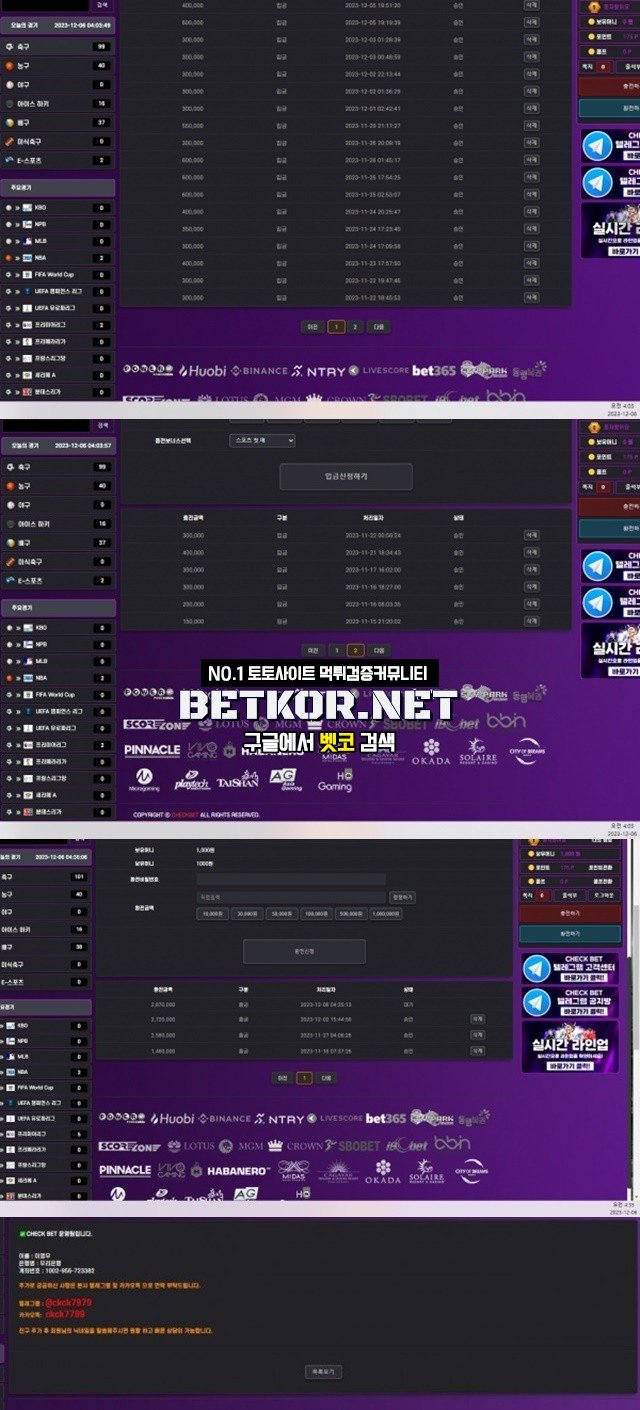This screenshot has height=1410, width=640.
Task: Delete the deposit row dated 2023-11-29 21:17:27
Action: click(531, 125)
